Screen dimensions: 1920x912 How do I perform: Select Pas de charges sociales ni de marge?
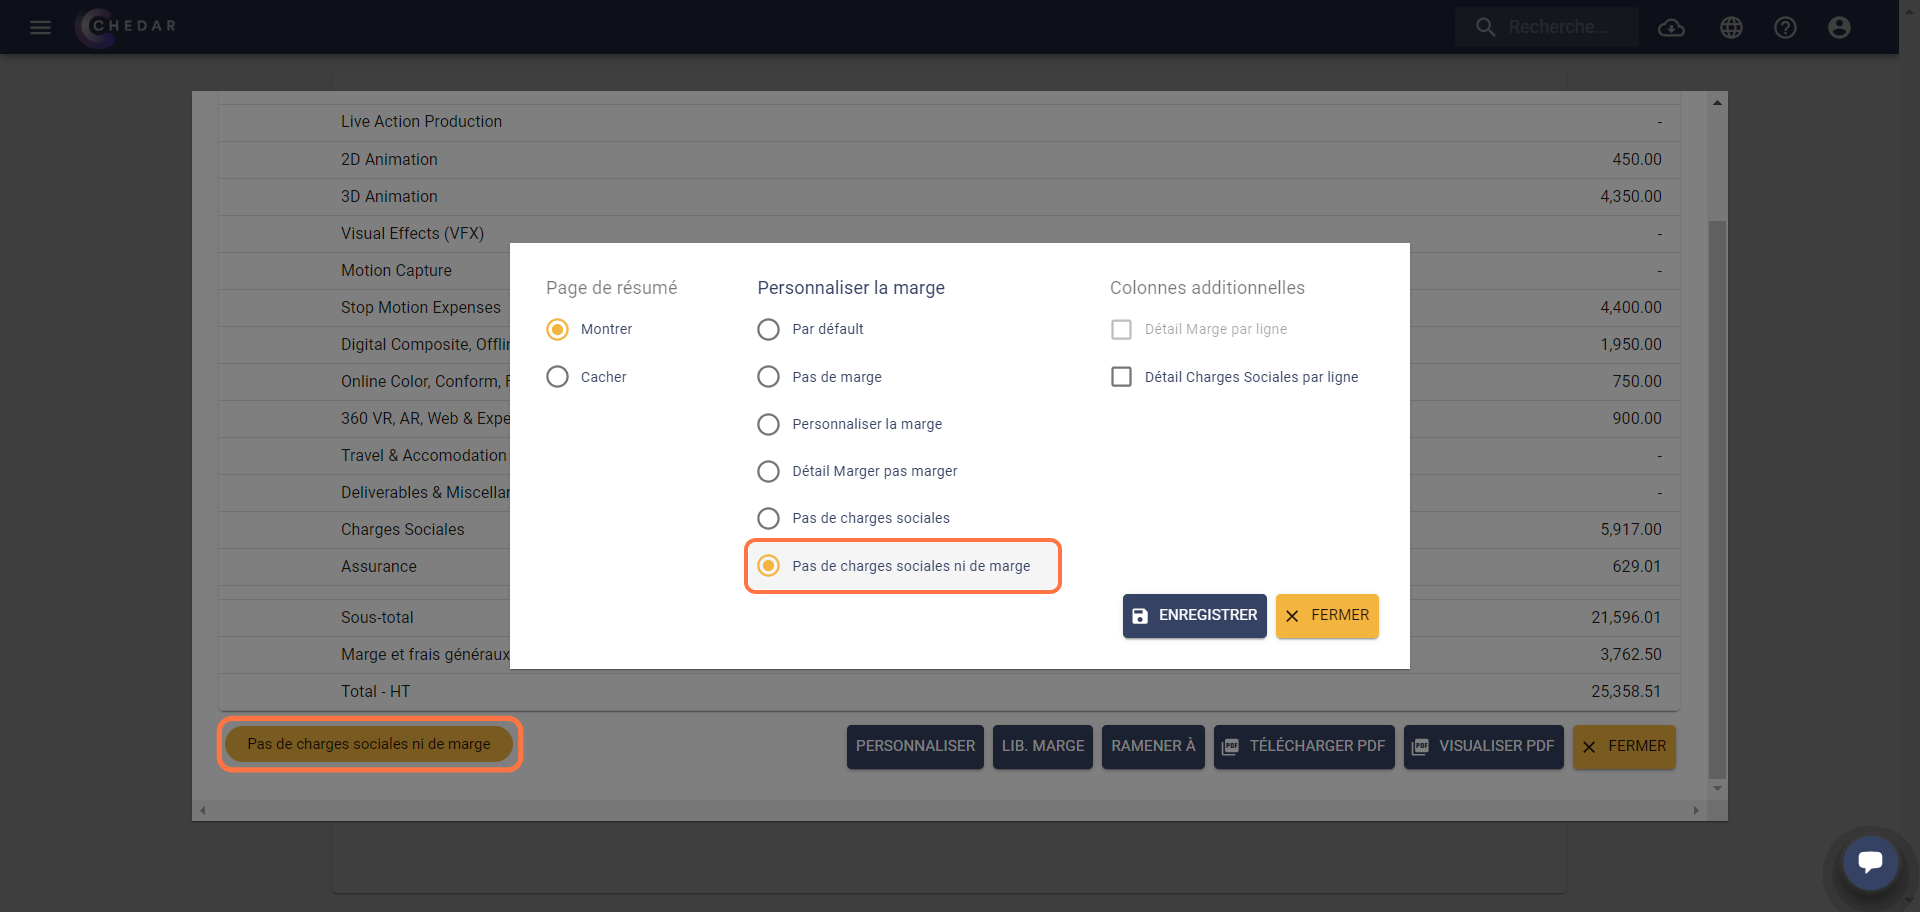coord(768,566)
